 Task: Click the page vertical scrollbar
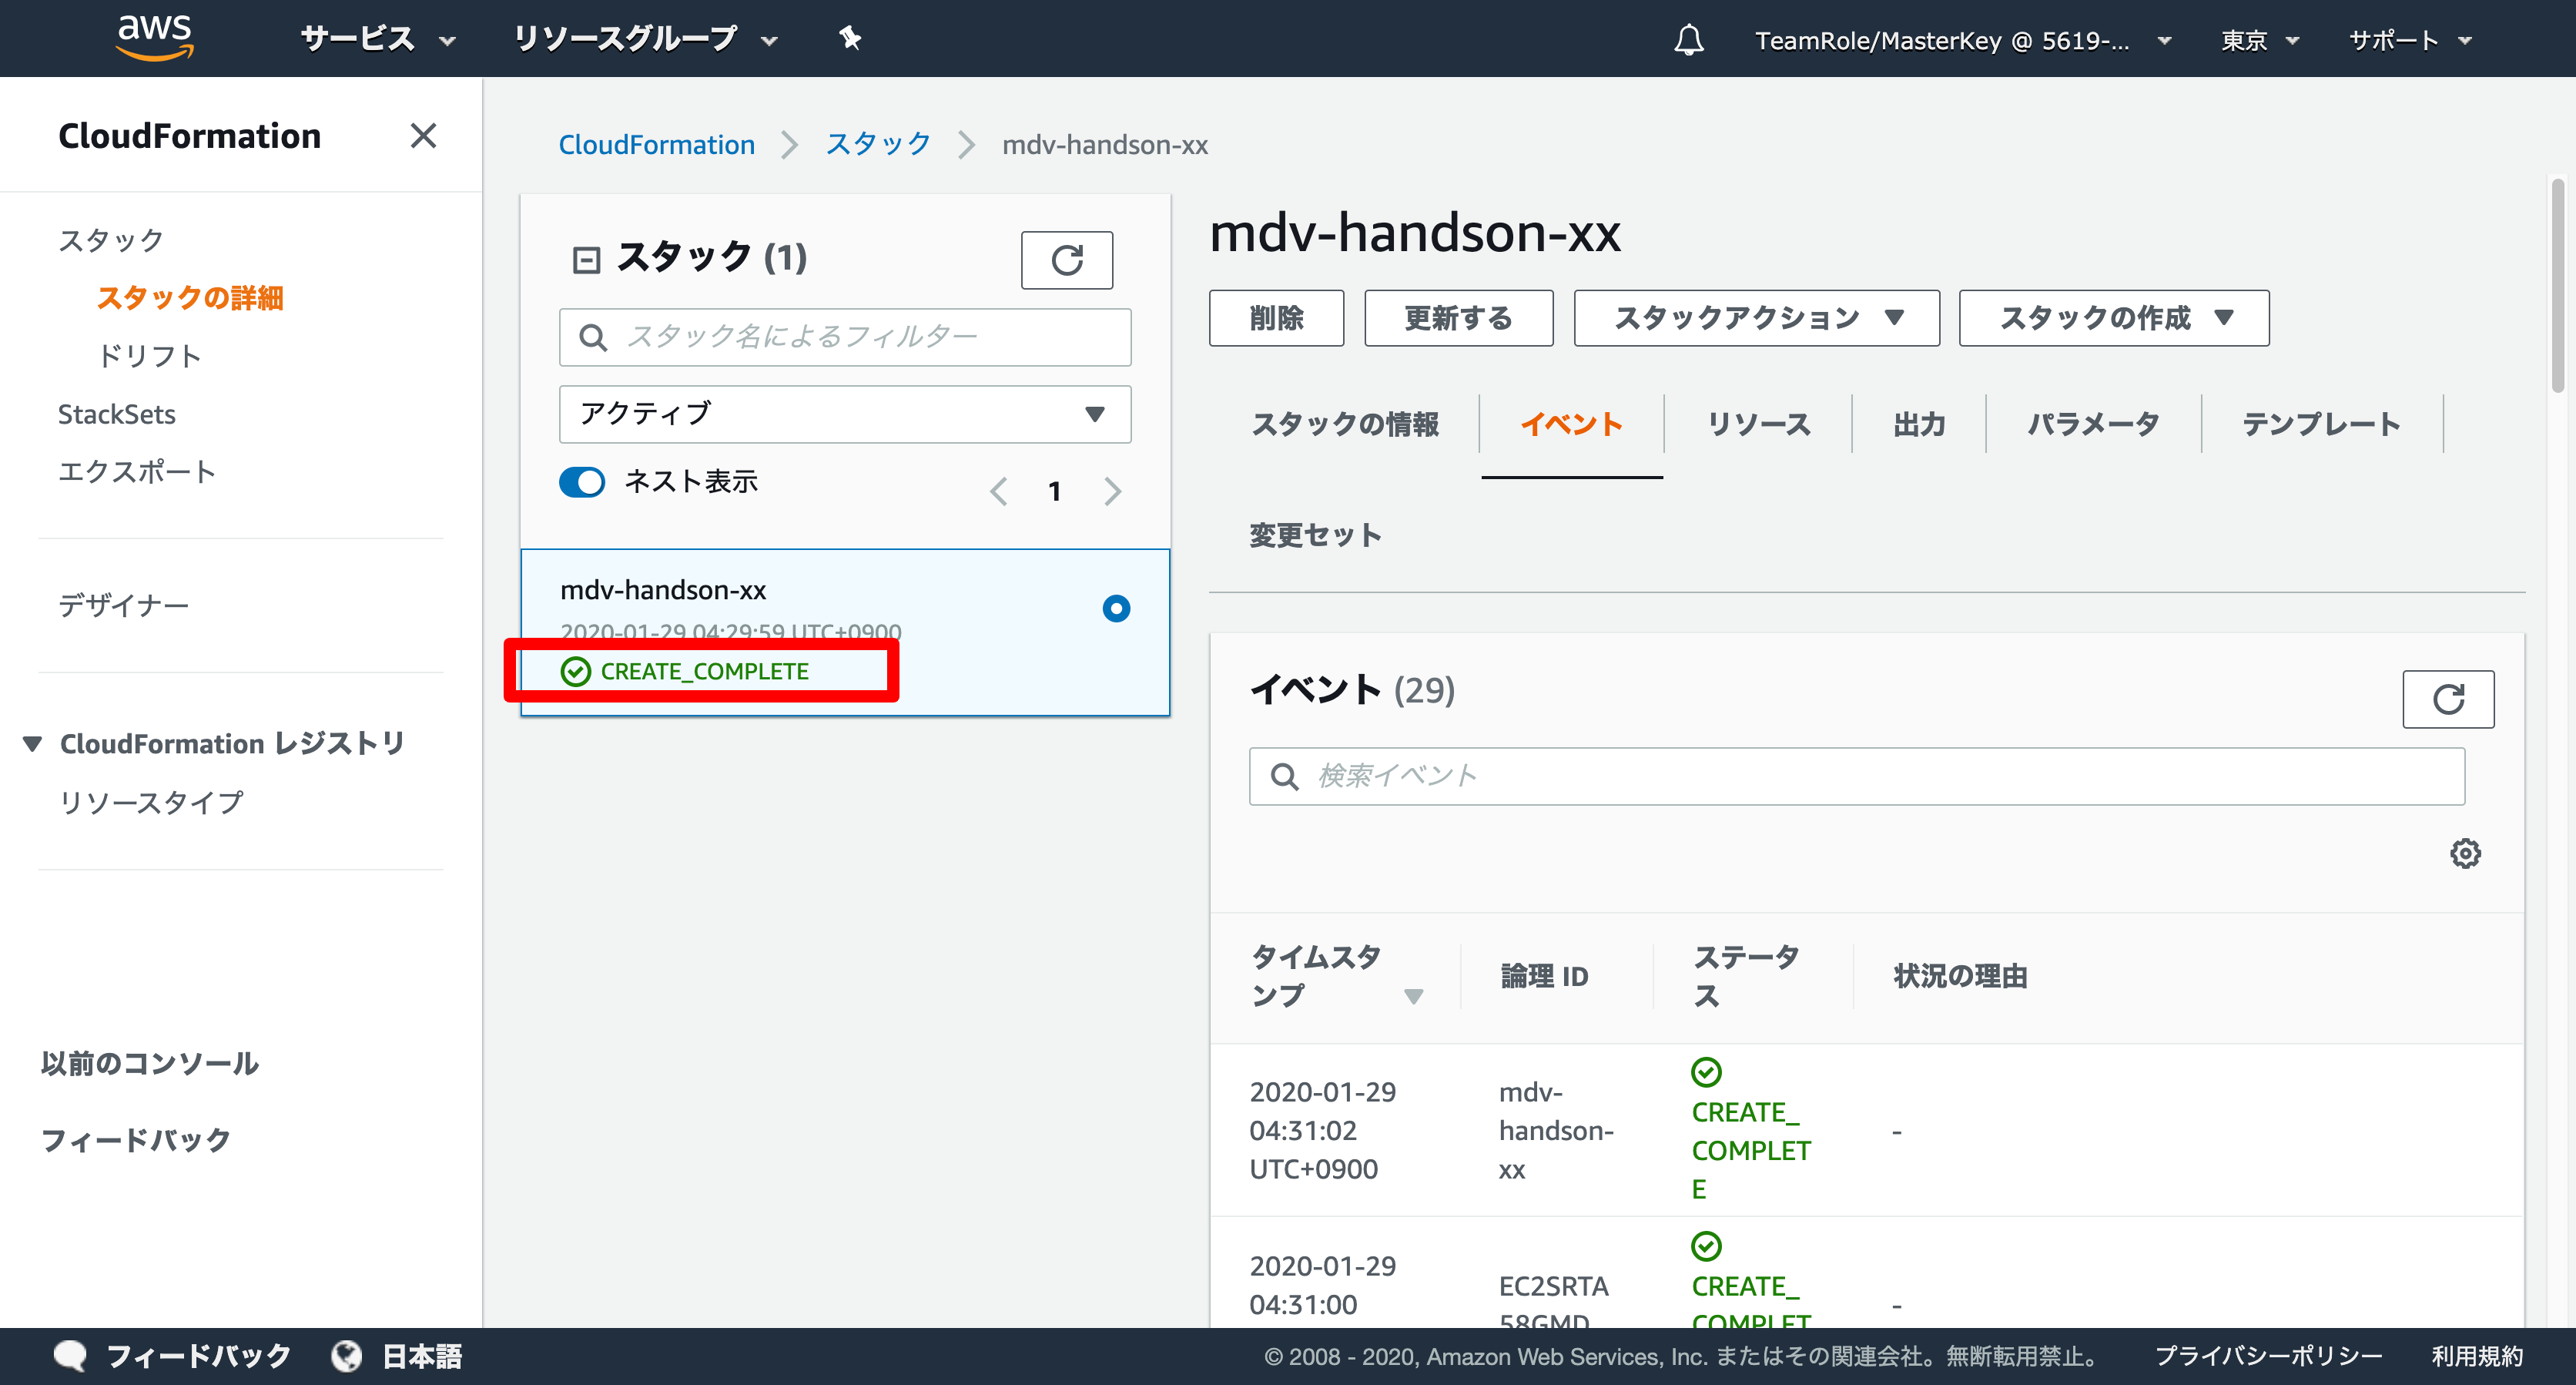(x=2558, y=285)
